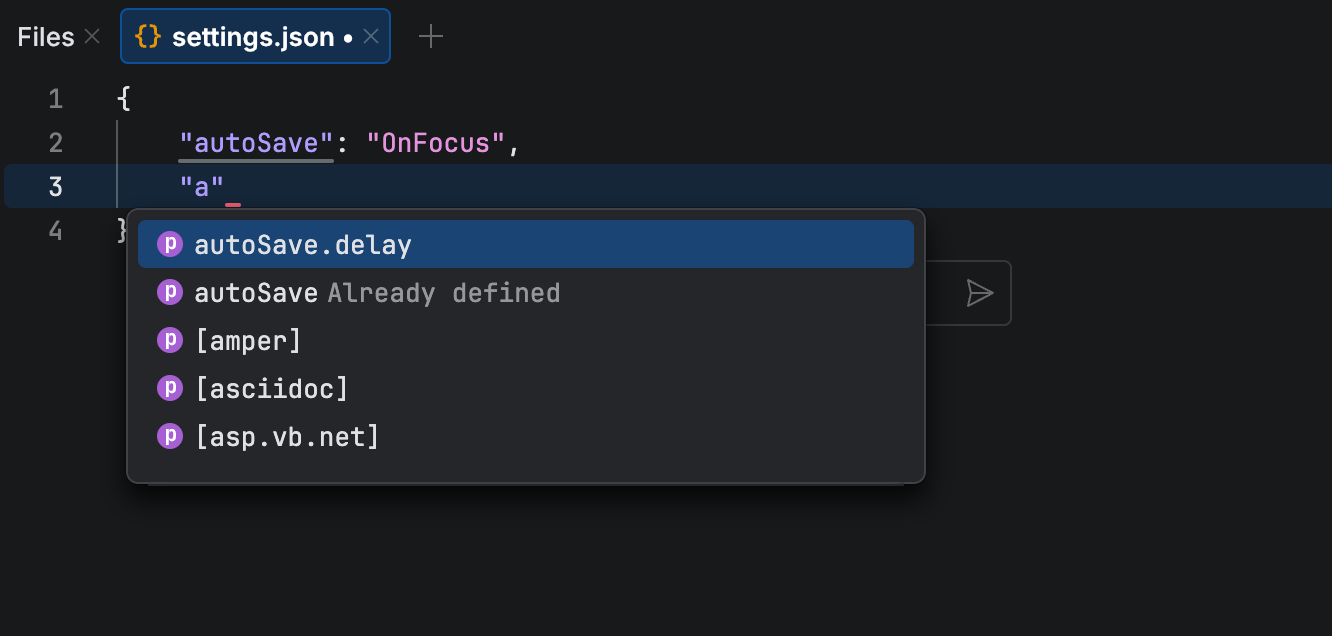Click the property icon beside [amper]
1332x636 pixels.
(169, 340)
